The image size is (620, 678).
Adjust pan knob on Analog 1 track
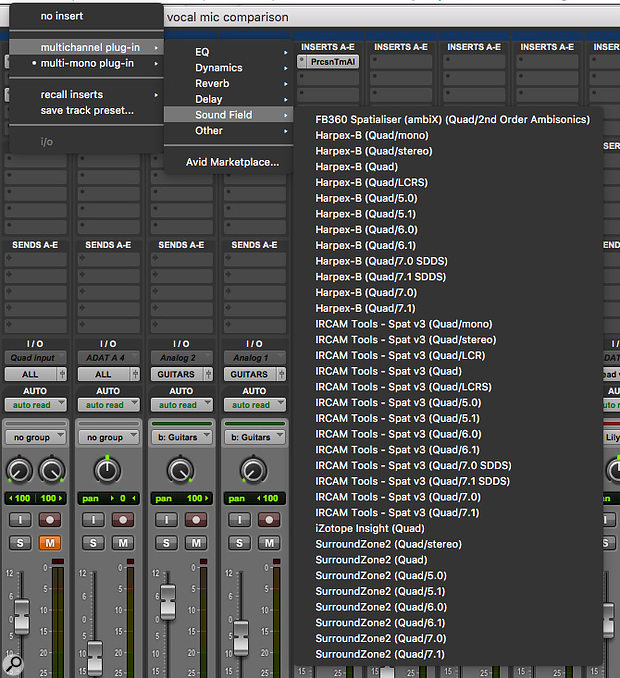(253, 470)
